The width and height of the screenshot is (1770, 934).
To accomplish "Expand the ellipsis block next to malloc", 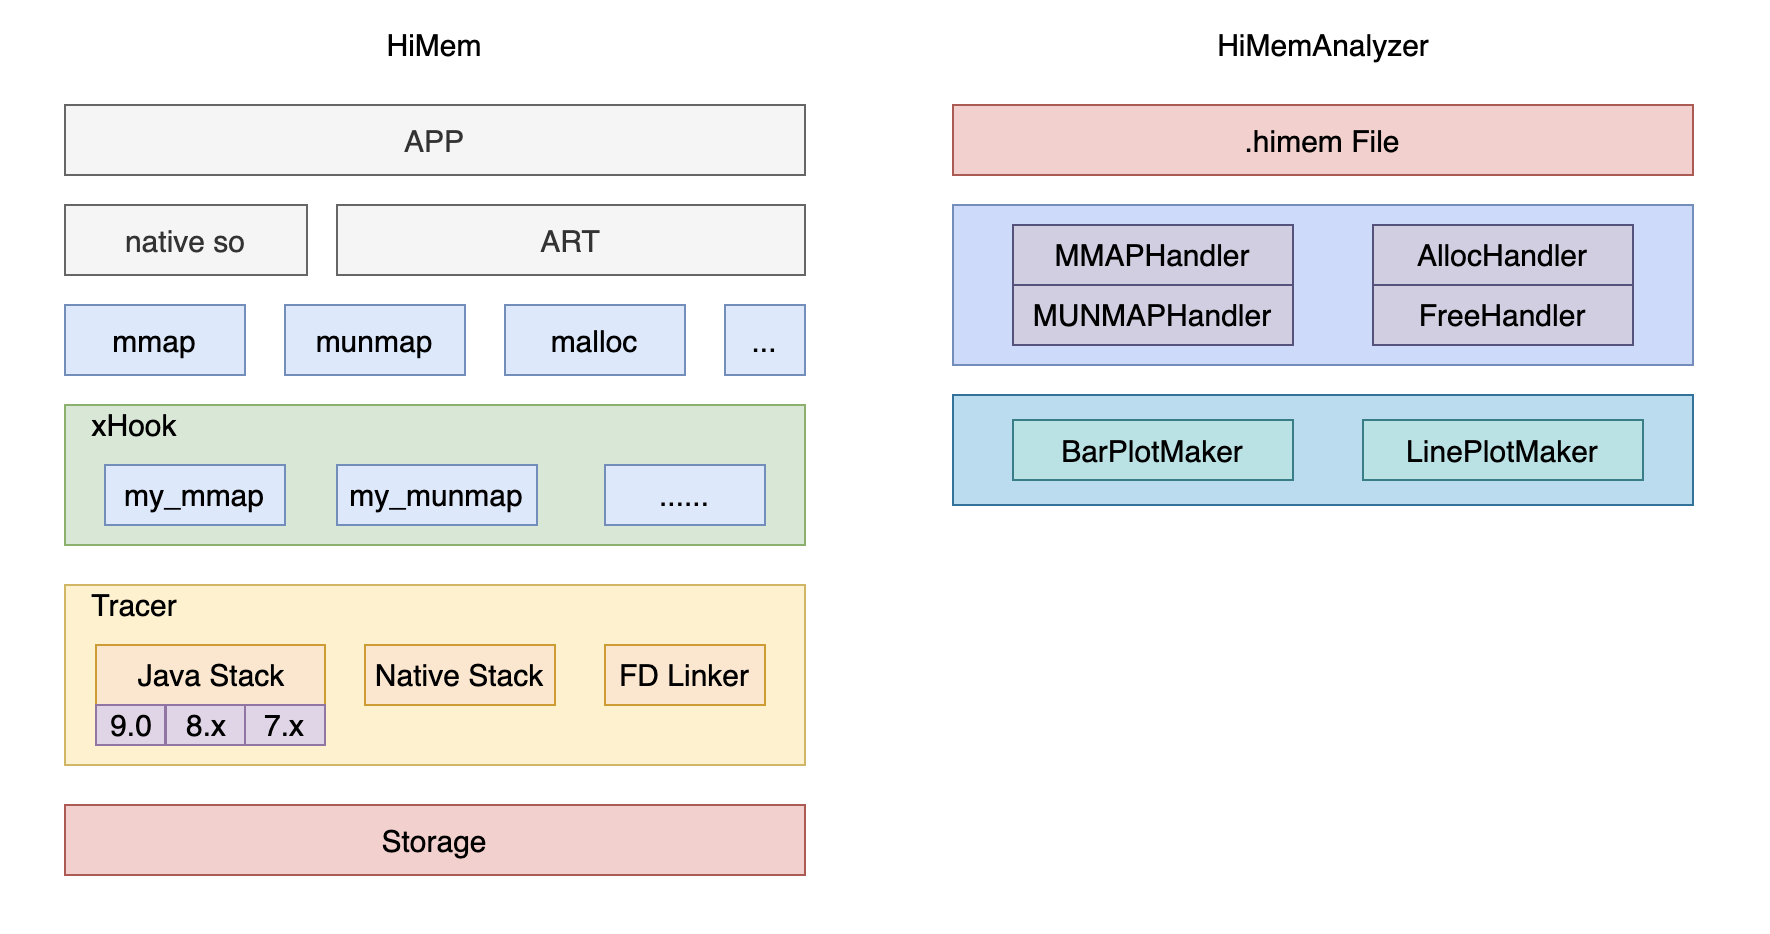I will (x=764, y=340).
